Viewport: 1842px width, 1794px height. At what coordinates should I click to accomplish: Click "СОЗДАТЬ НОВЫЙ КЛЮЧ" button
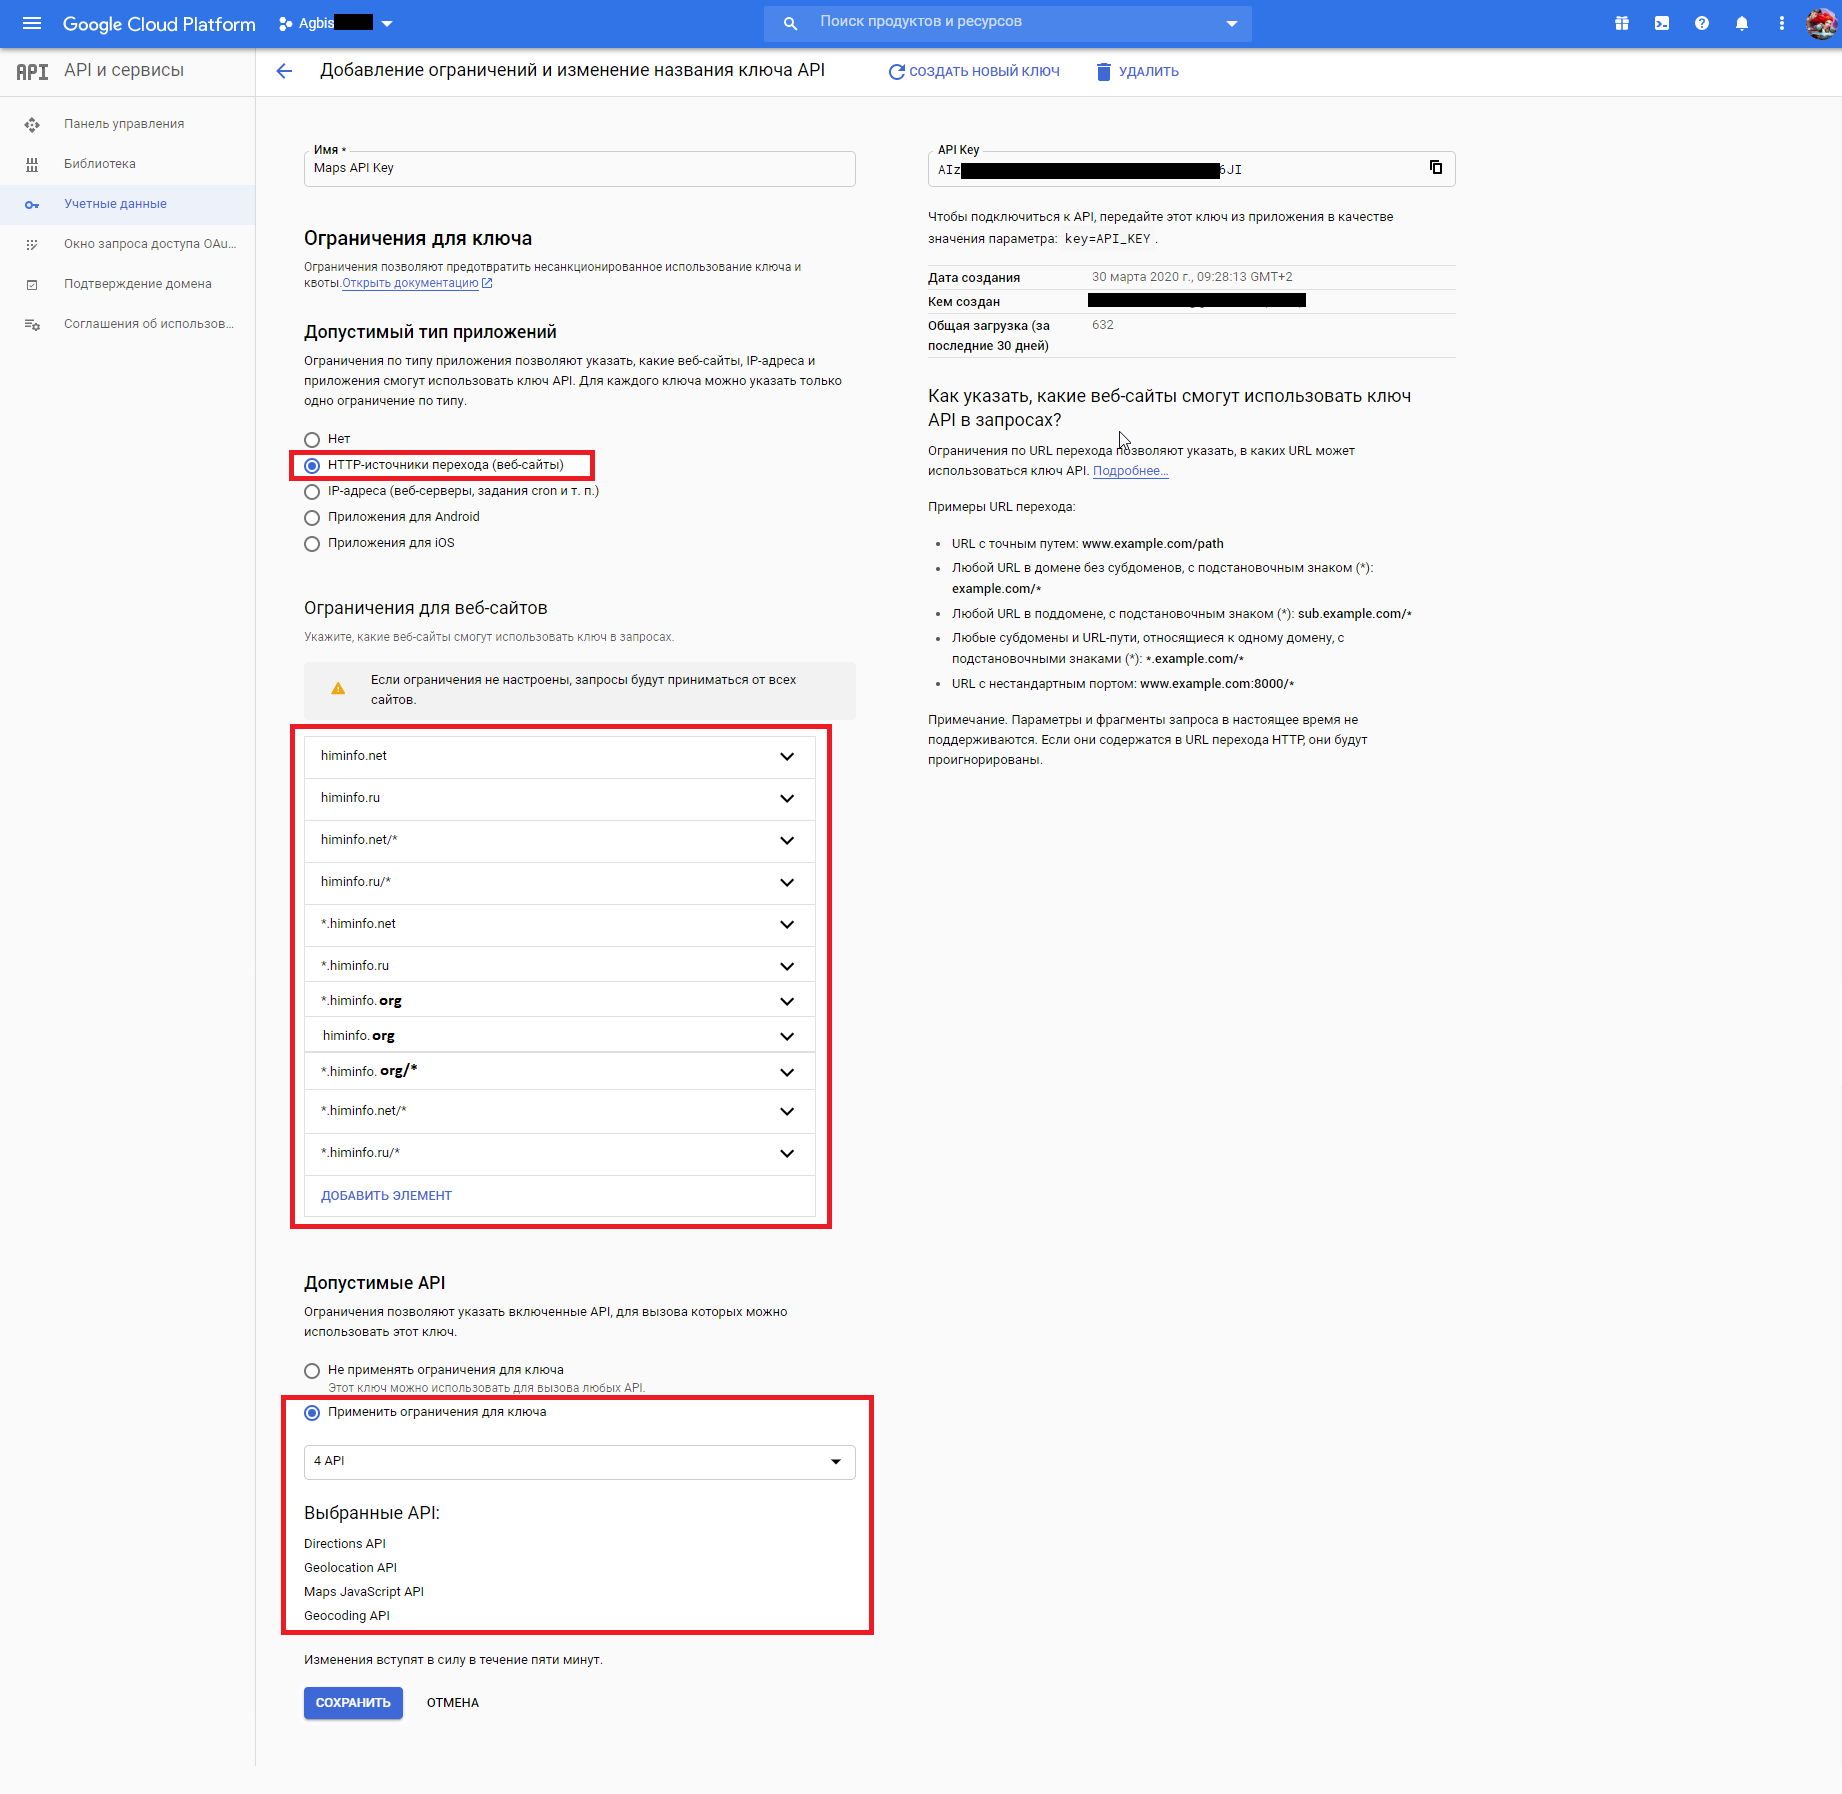[974, 72]
